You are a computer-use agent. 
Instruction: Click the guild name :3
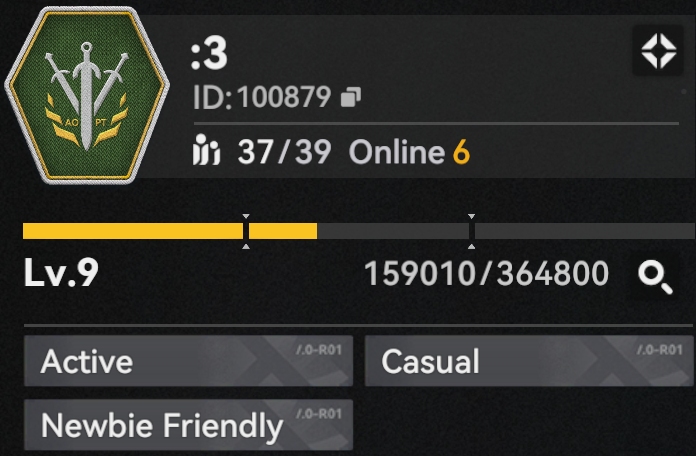[x=209, y=53]
